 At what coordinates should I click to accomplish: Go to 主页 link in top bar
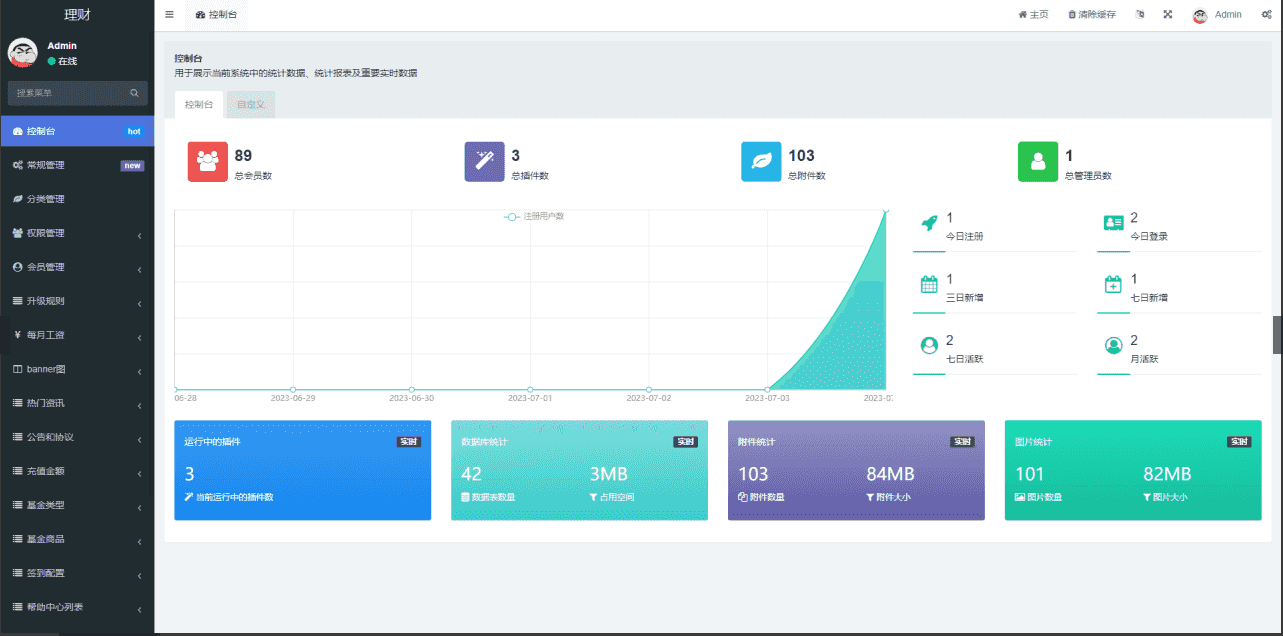click(x=1033, y=15)
